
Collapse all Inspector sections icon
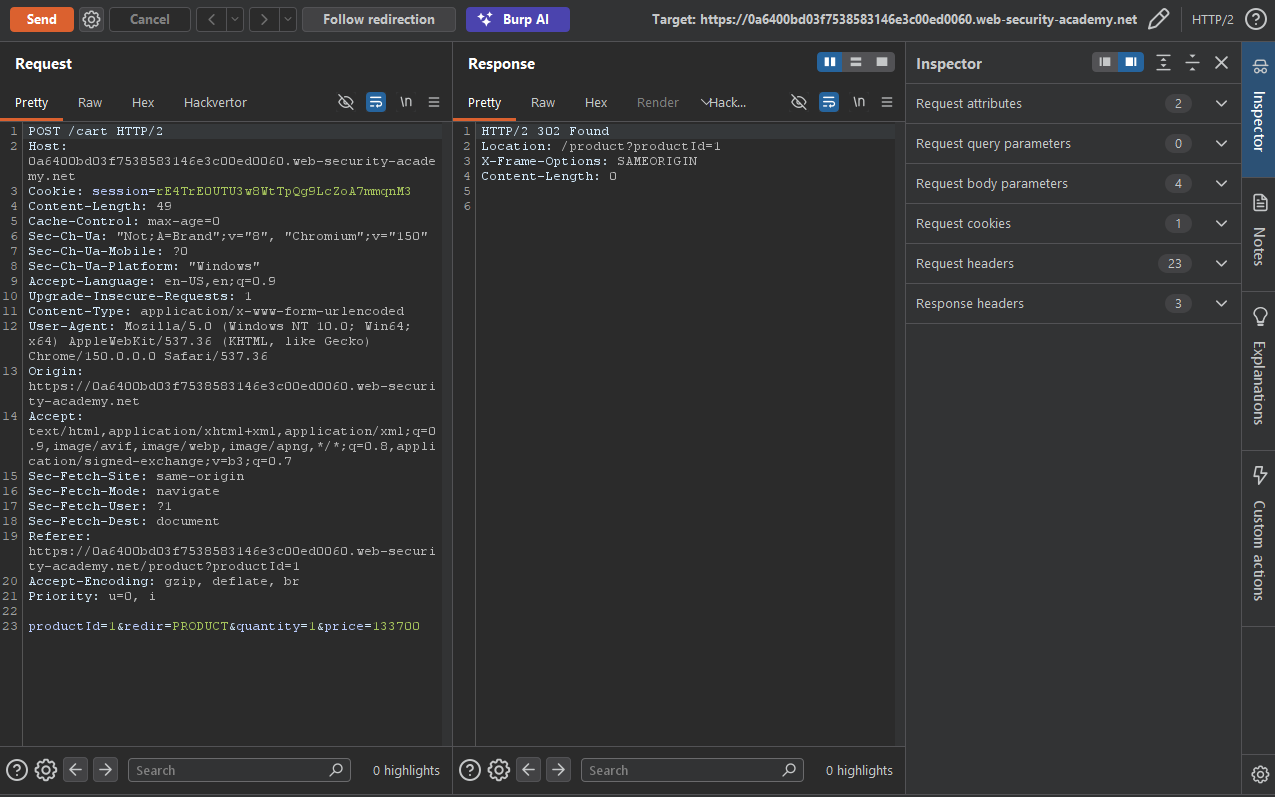pos(1192,63)
